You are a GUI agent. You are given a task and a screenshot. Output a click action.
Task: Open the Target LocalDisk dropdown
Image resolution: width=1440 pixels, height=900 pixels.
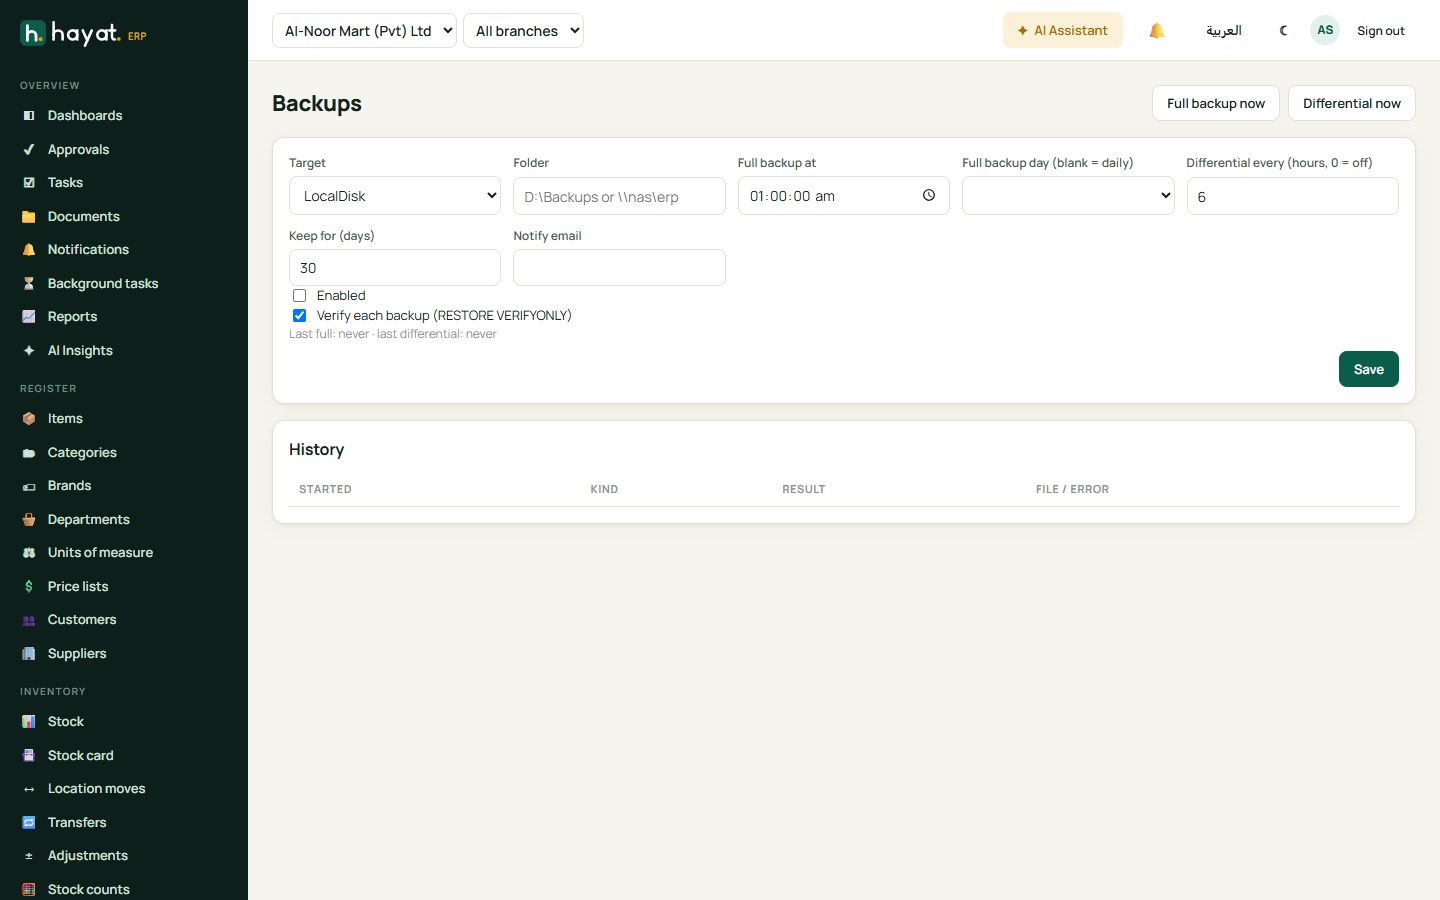(x=395, y=196)
